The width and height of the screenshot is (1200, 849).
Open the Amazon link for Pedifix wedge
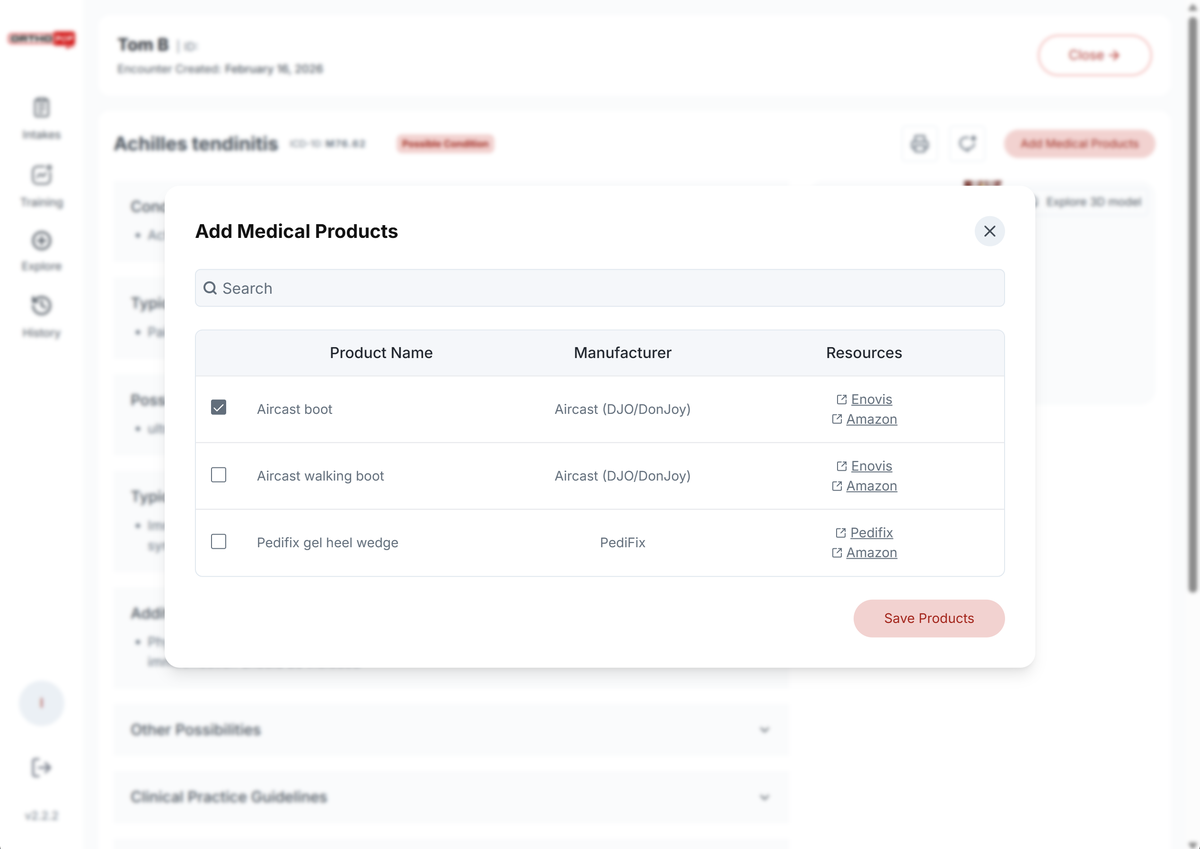[870, 552]
